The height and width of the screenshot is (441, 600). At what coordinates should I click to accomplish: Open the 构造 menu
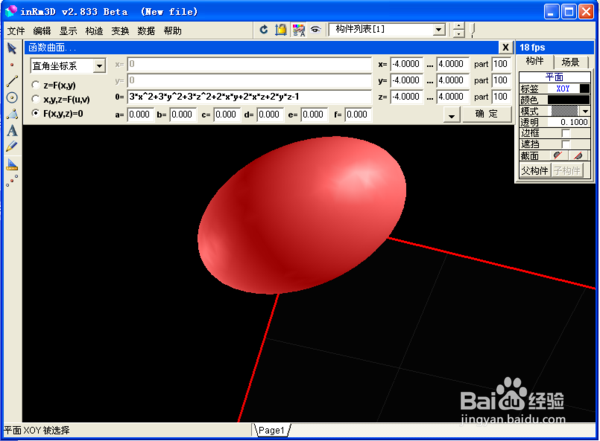[94, 31]
